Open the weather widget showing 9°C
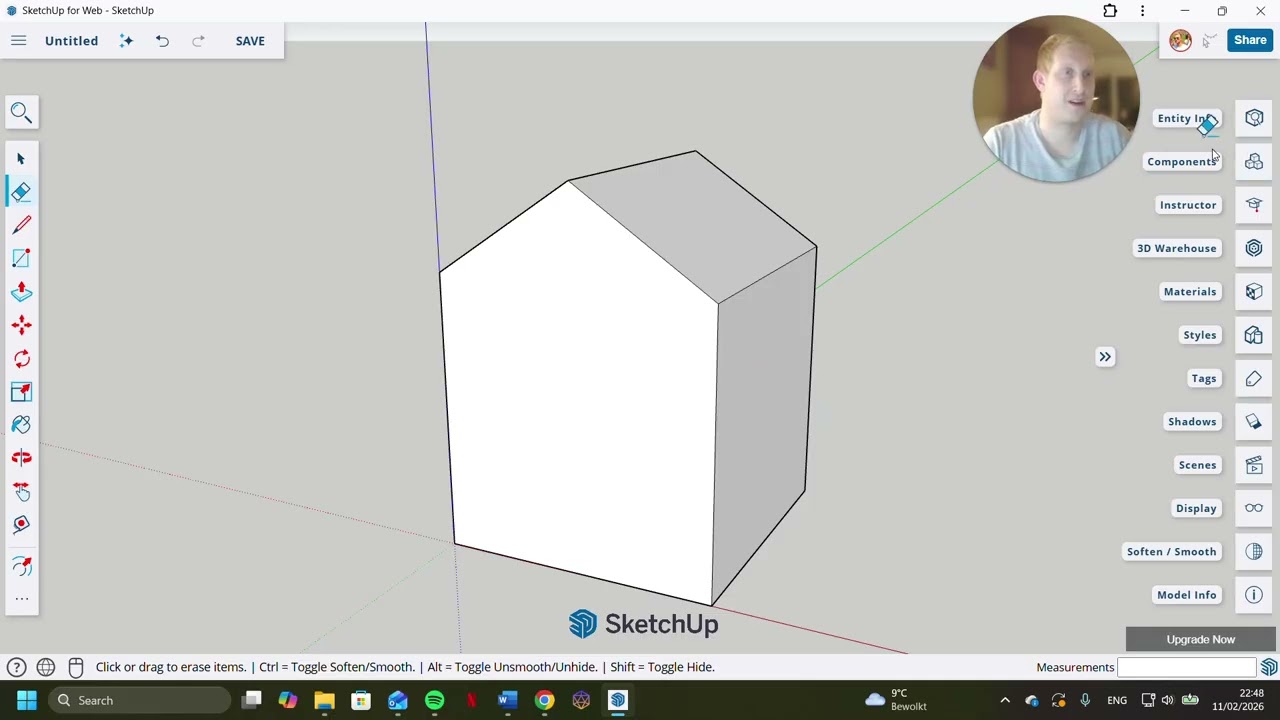The width and height of the screenshot is (1280, 720). [x=896, y=700]
